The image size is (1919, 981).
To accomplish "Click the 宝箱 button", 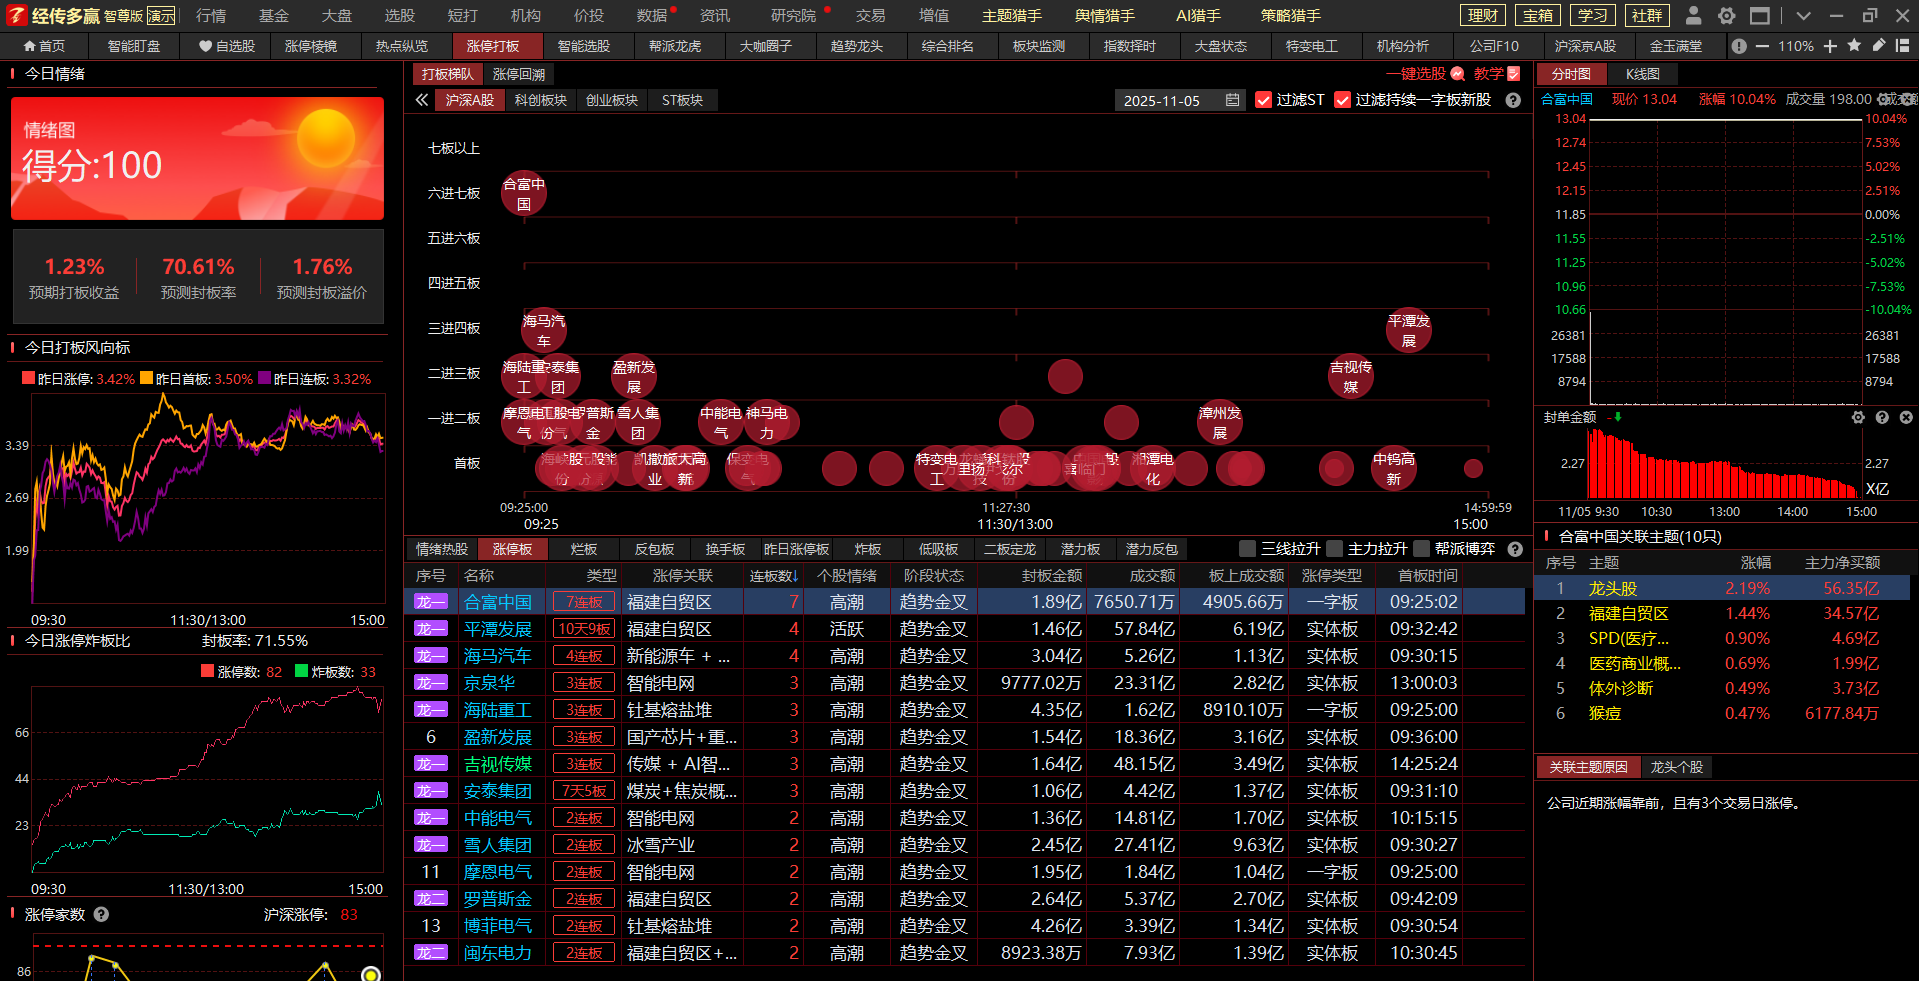I will (1538, 15).
